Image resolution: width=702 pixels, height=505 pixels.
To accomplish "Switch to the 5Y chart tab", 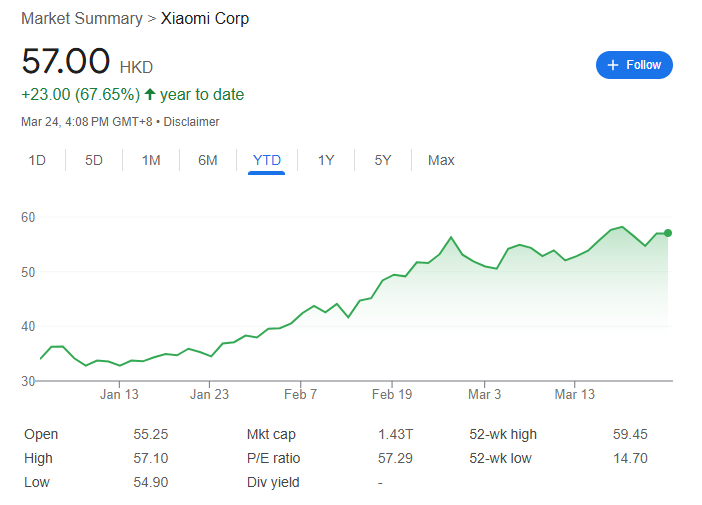I will pyautogui.click(x=383, y=160).
